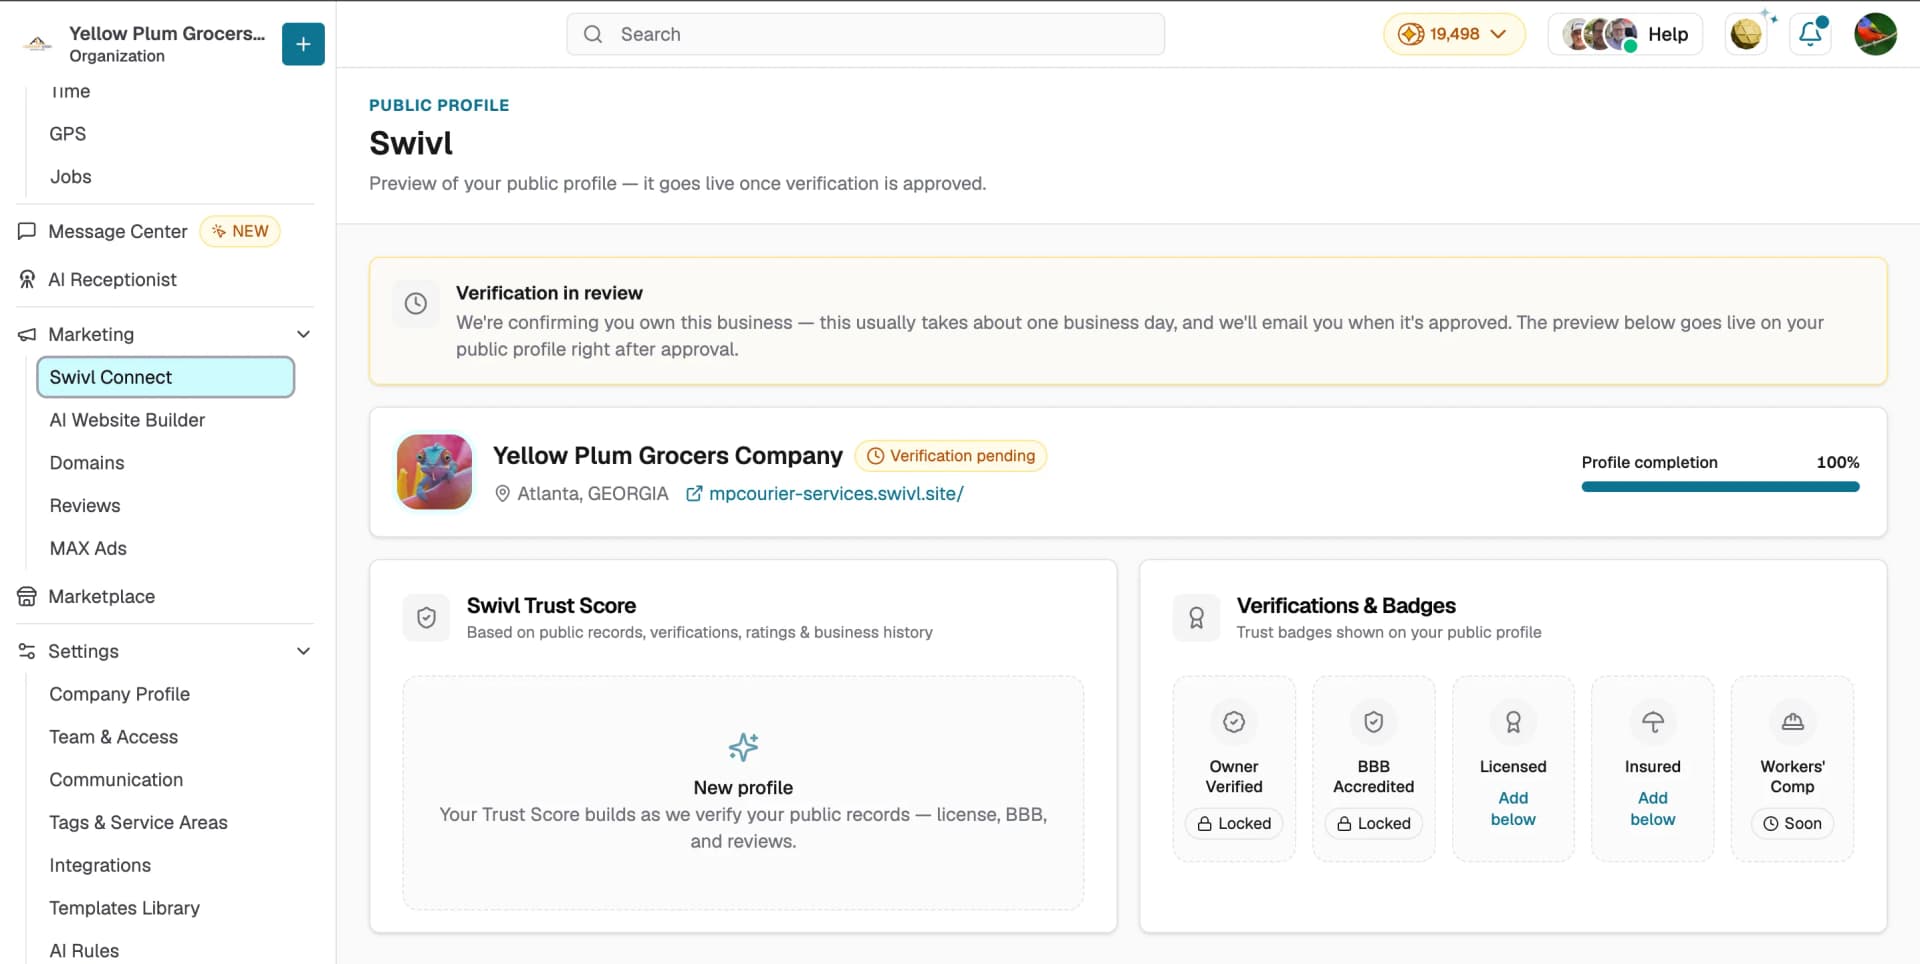
Task: Click the Verification pending badge
Action: pyautogui.click(x=951, y=456)
